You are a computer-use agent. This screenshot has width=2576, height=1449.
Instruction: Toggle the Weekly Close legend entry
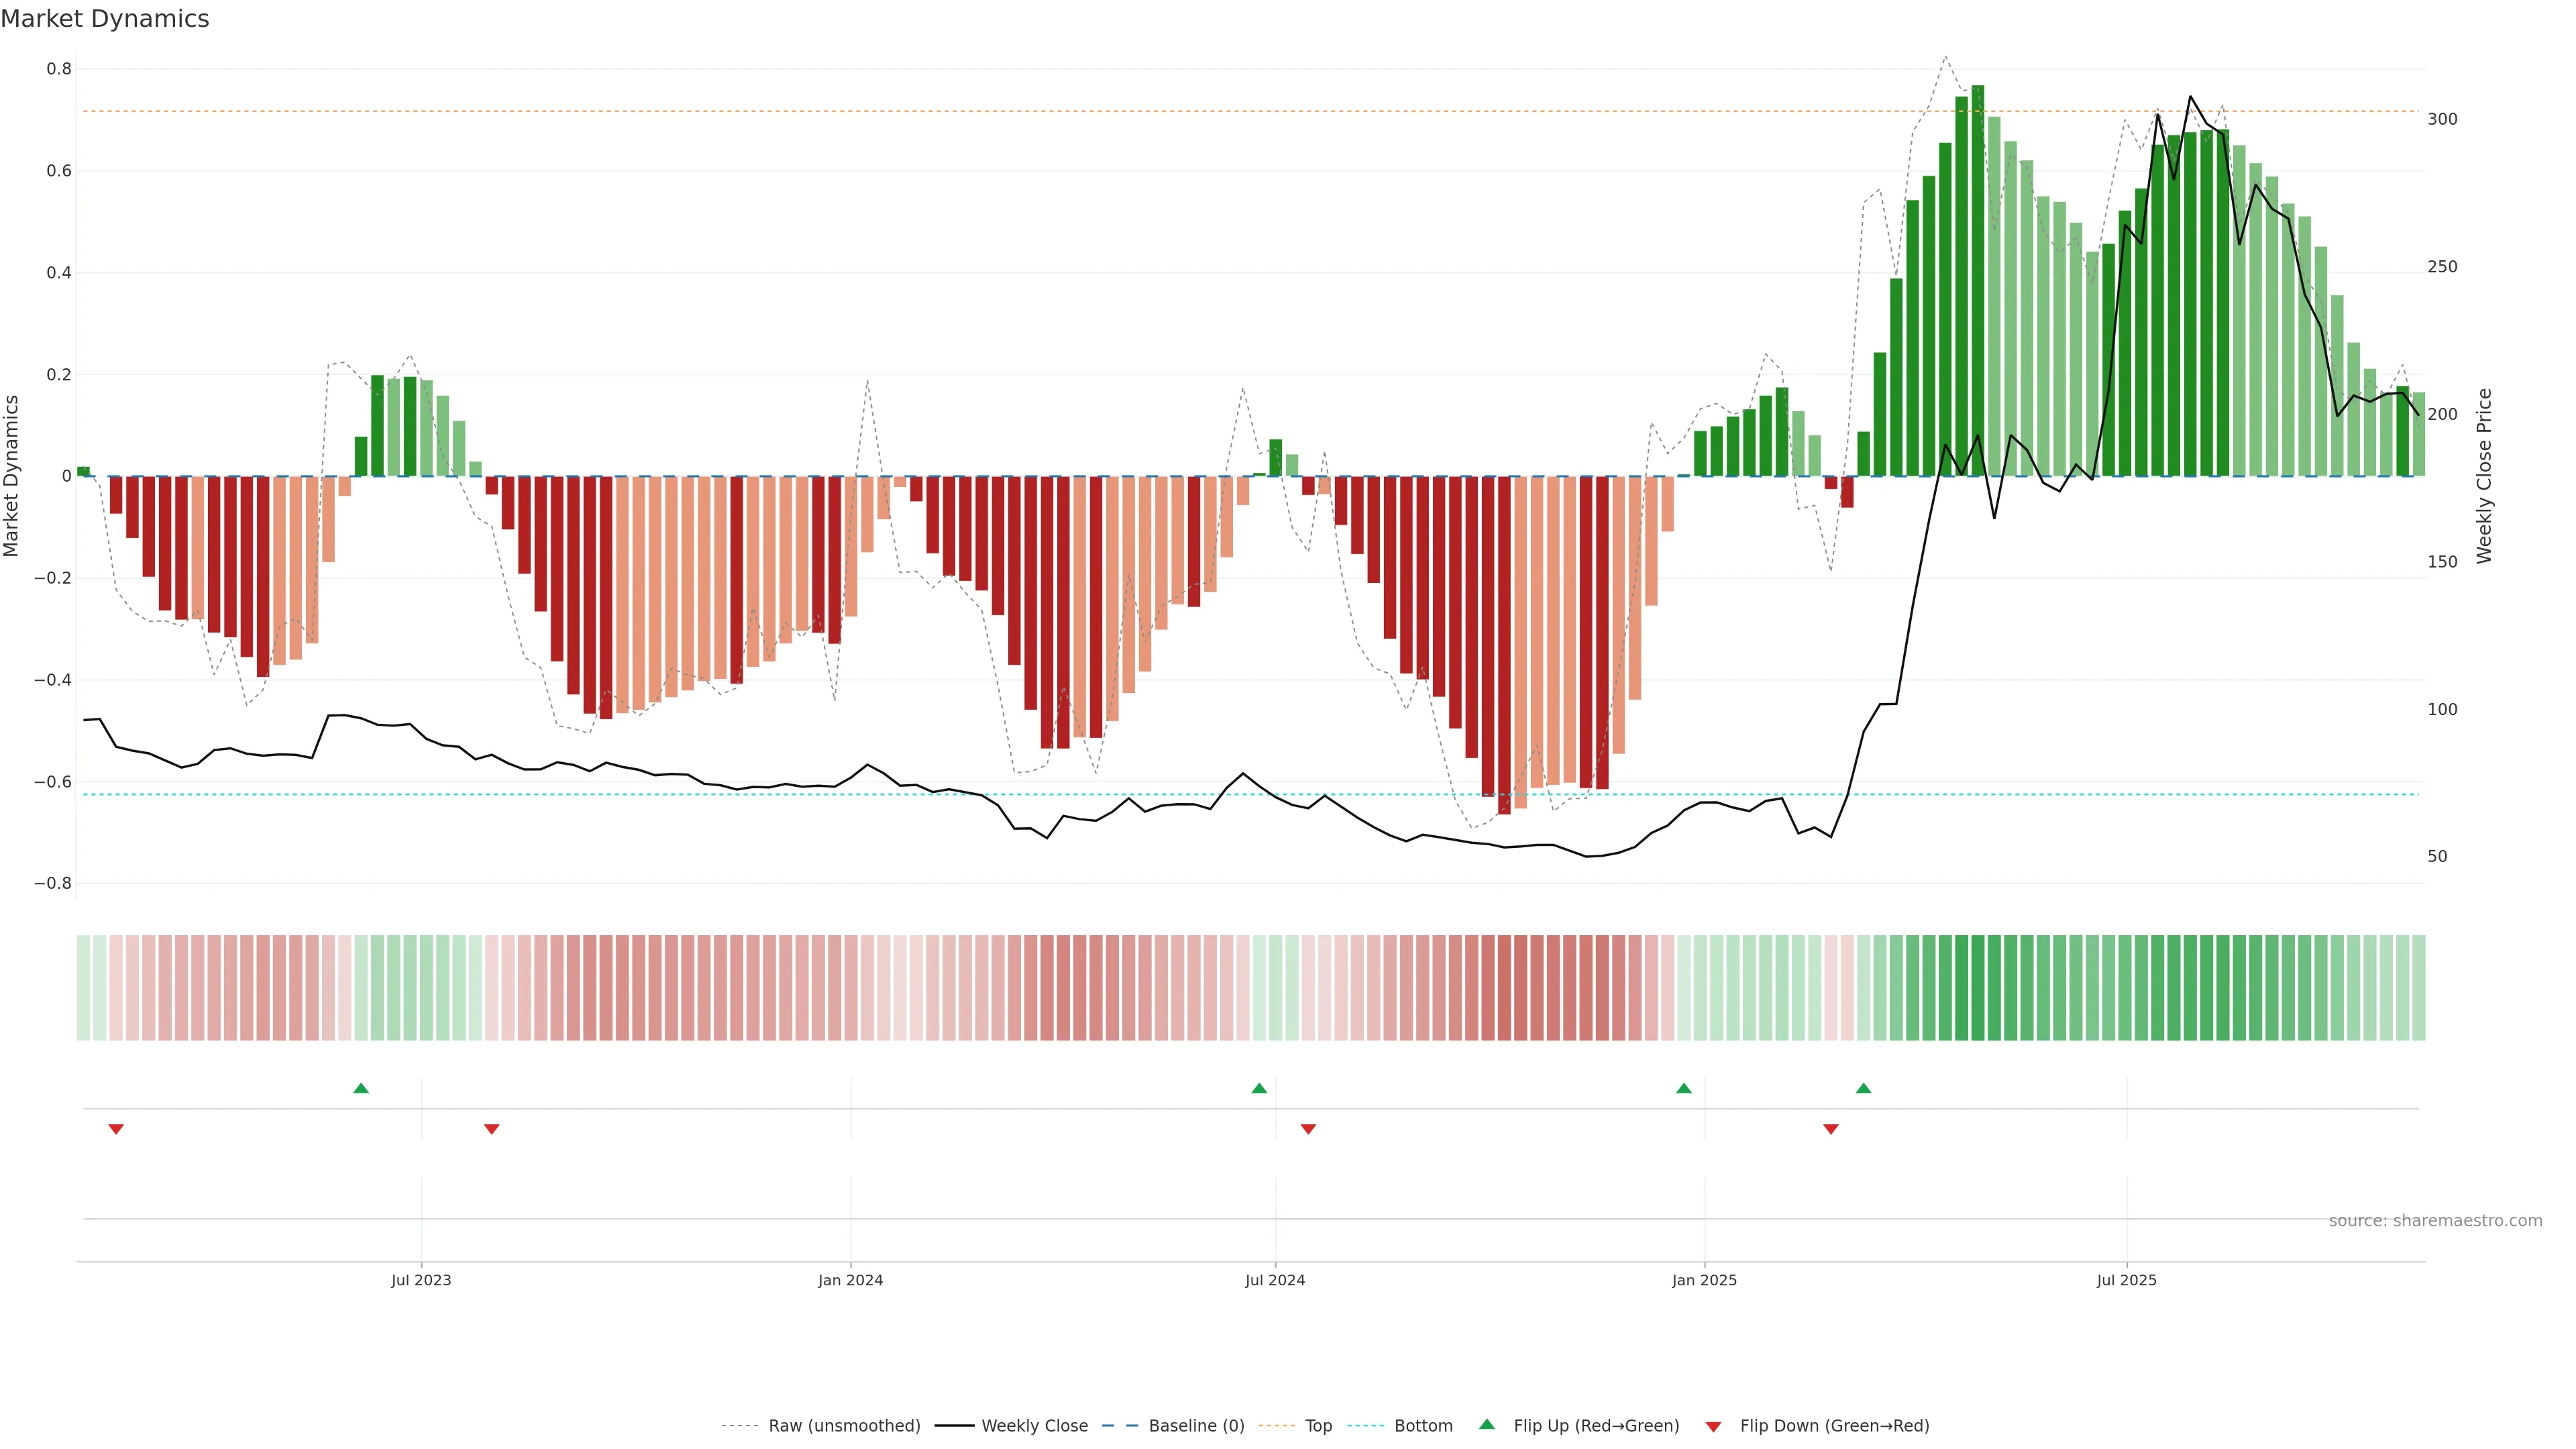pyautogui.click(x=1034, y=1426)
